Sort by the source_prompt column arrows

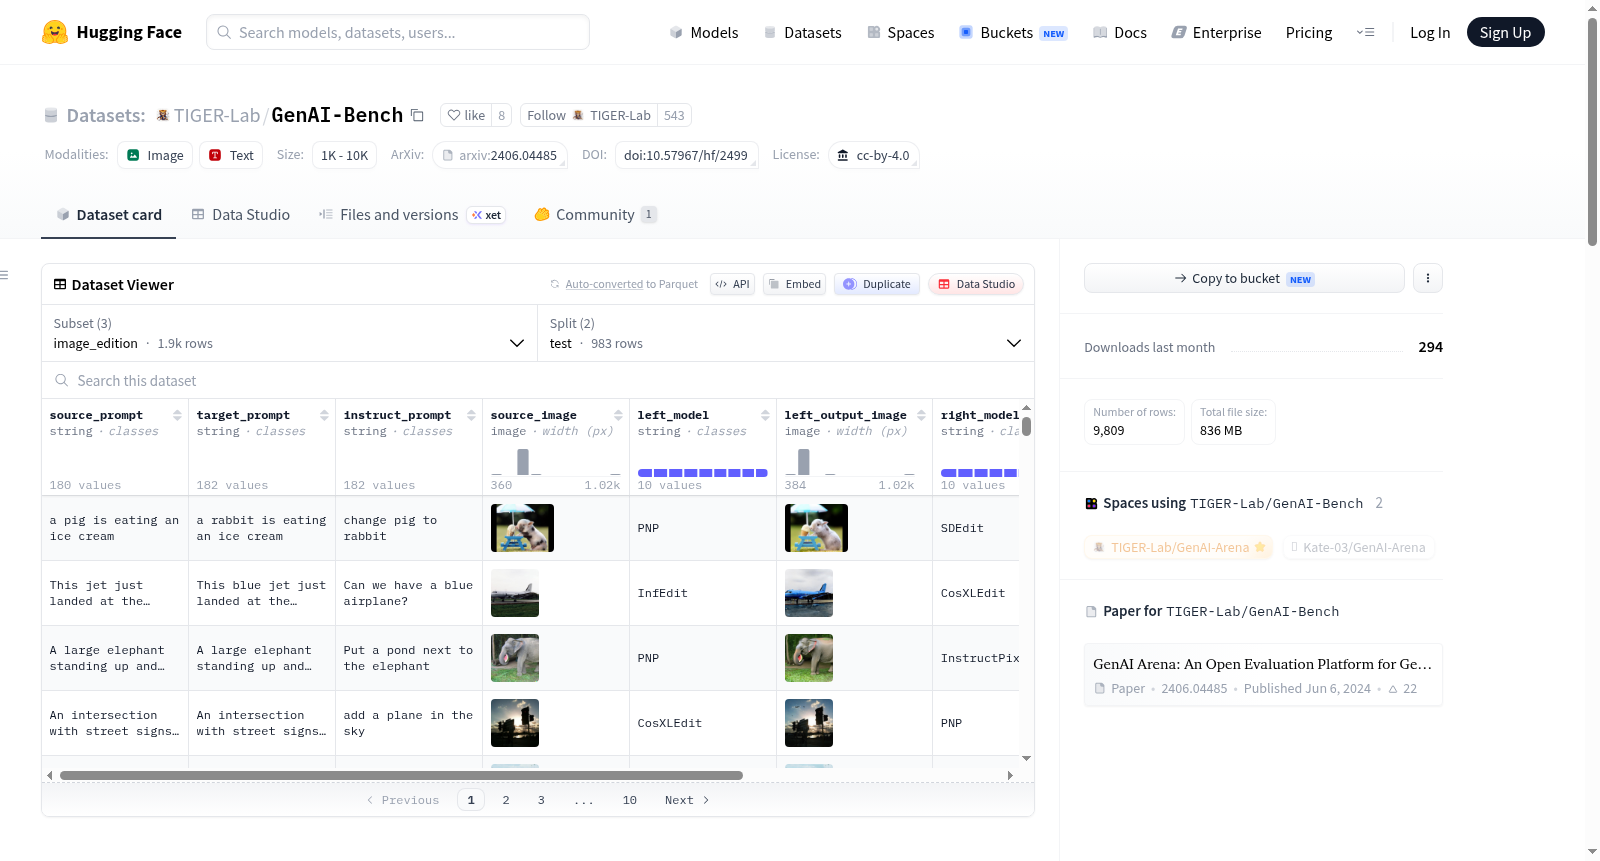177,415
